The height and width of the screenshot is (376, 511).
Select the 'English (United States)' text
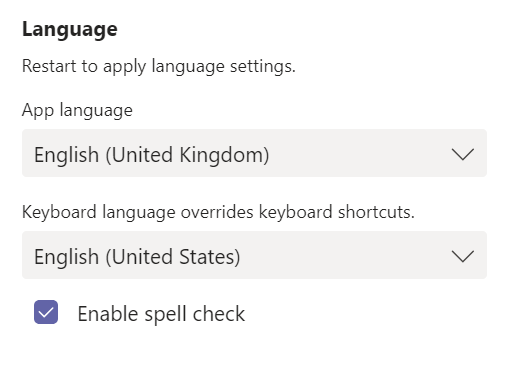[x=137, y=257]
